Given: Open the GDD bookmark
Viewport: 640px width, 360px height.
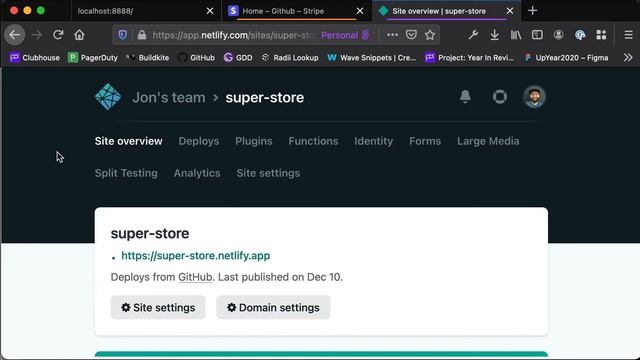Looking at the screenshot, I should [x=238, y=58].
